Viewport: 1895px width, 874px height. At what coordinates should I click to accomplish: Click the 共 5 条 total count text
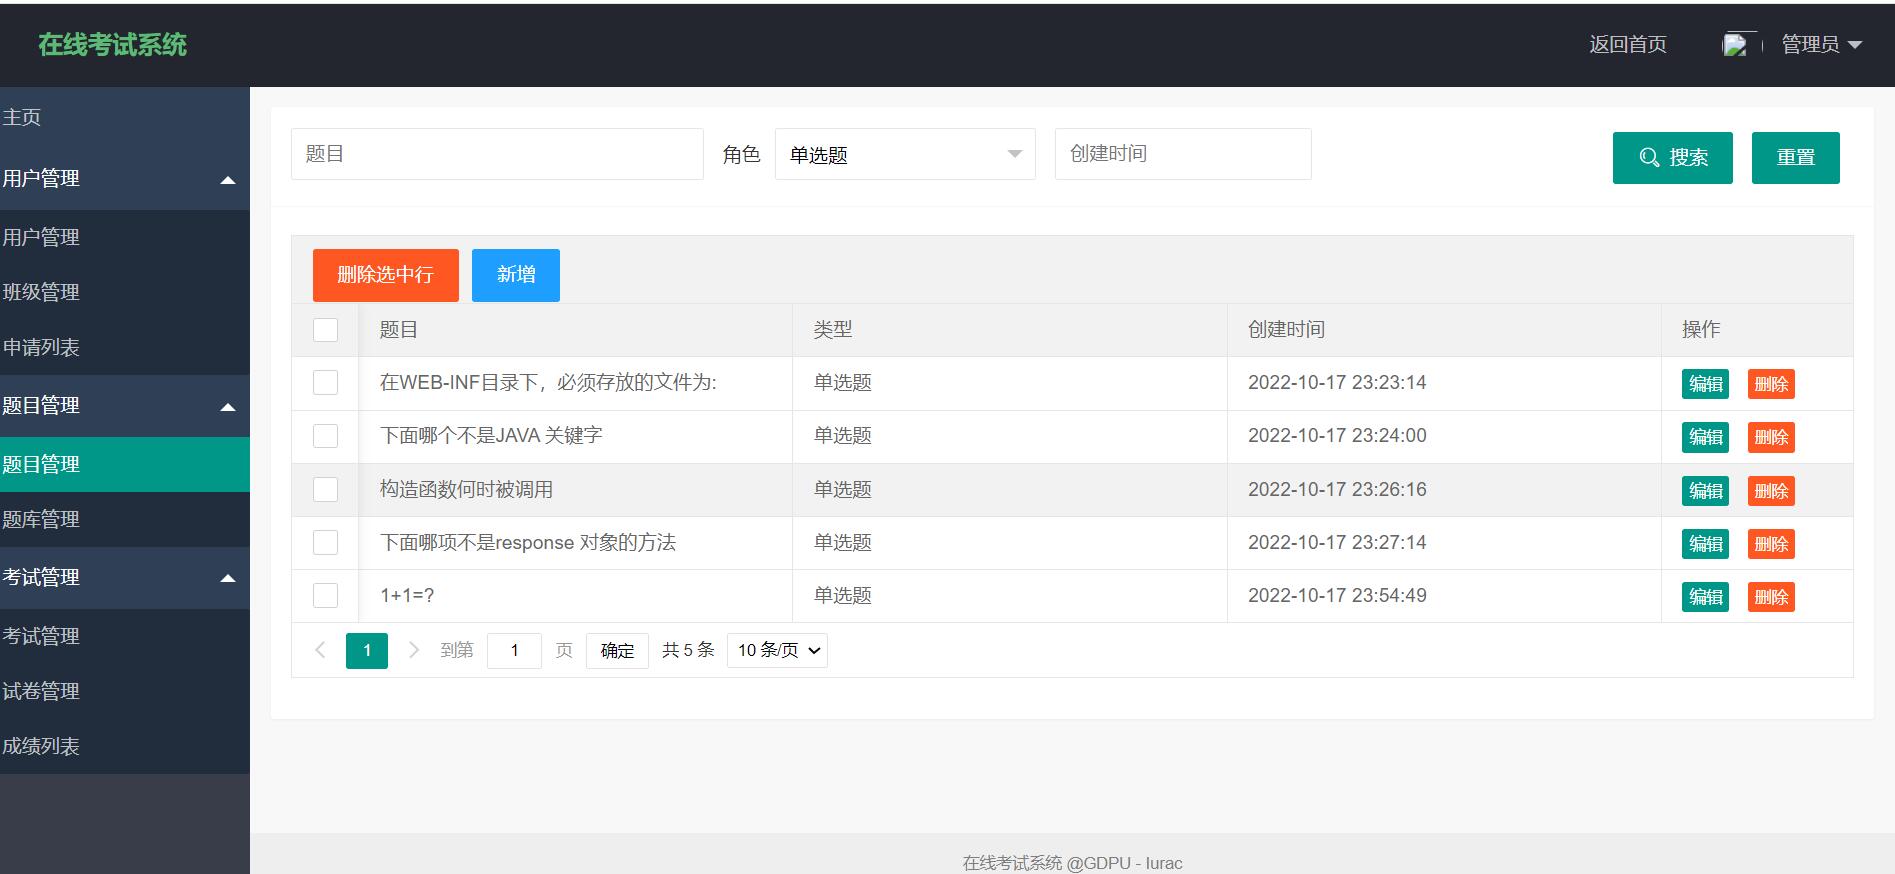(x=688, y=650)
